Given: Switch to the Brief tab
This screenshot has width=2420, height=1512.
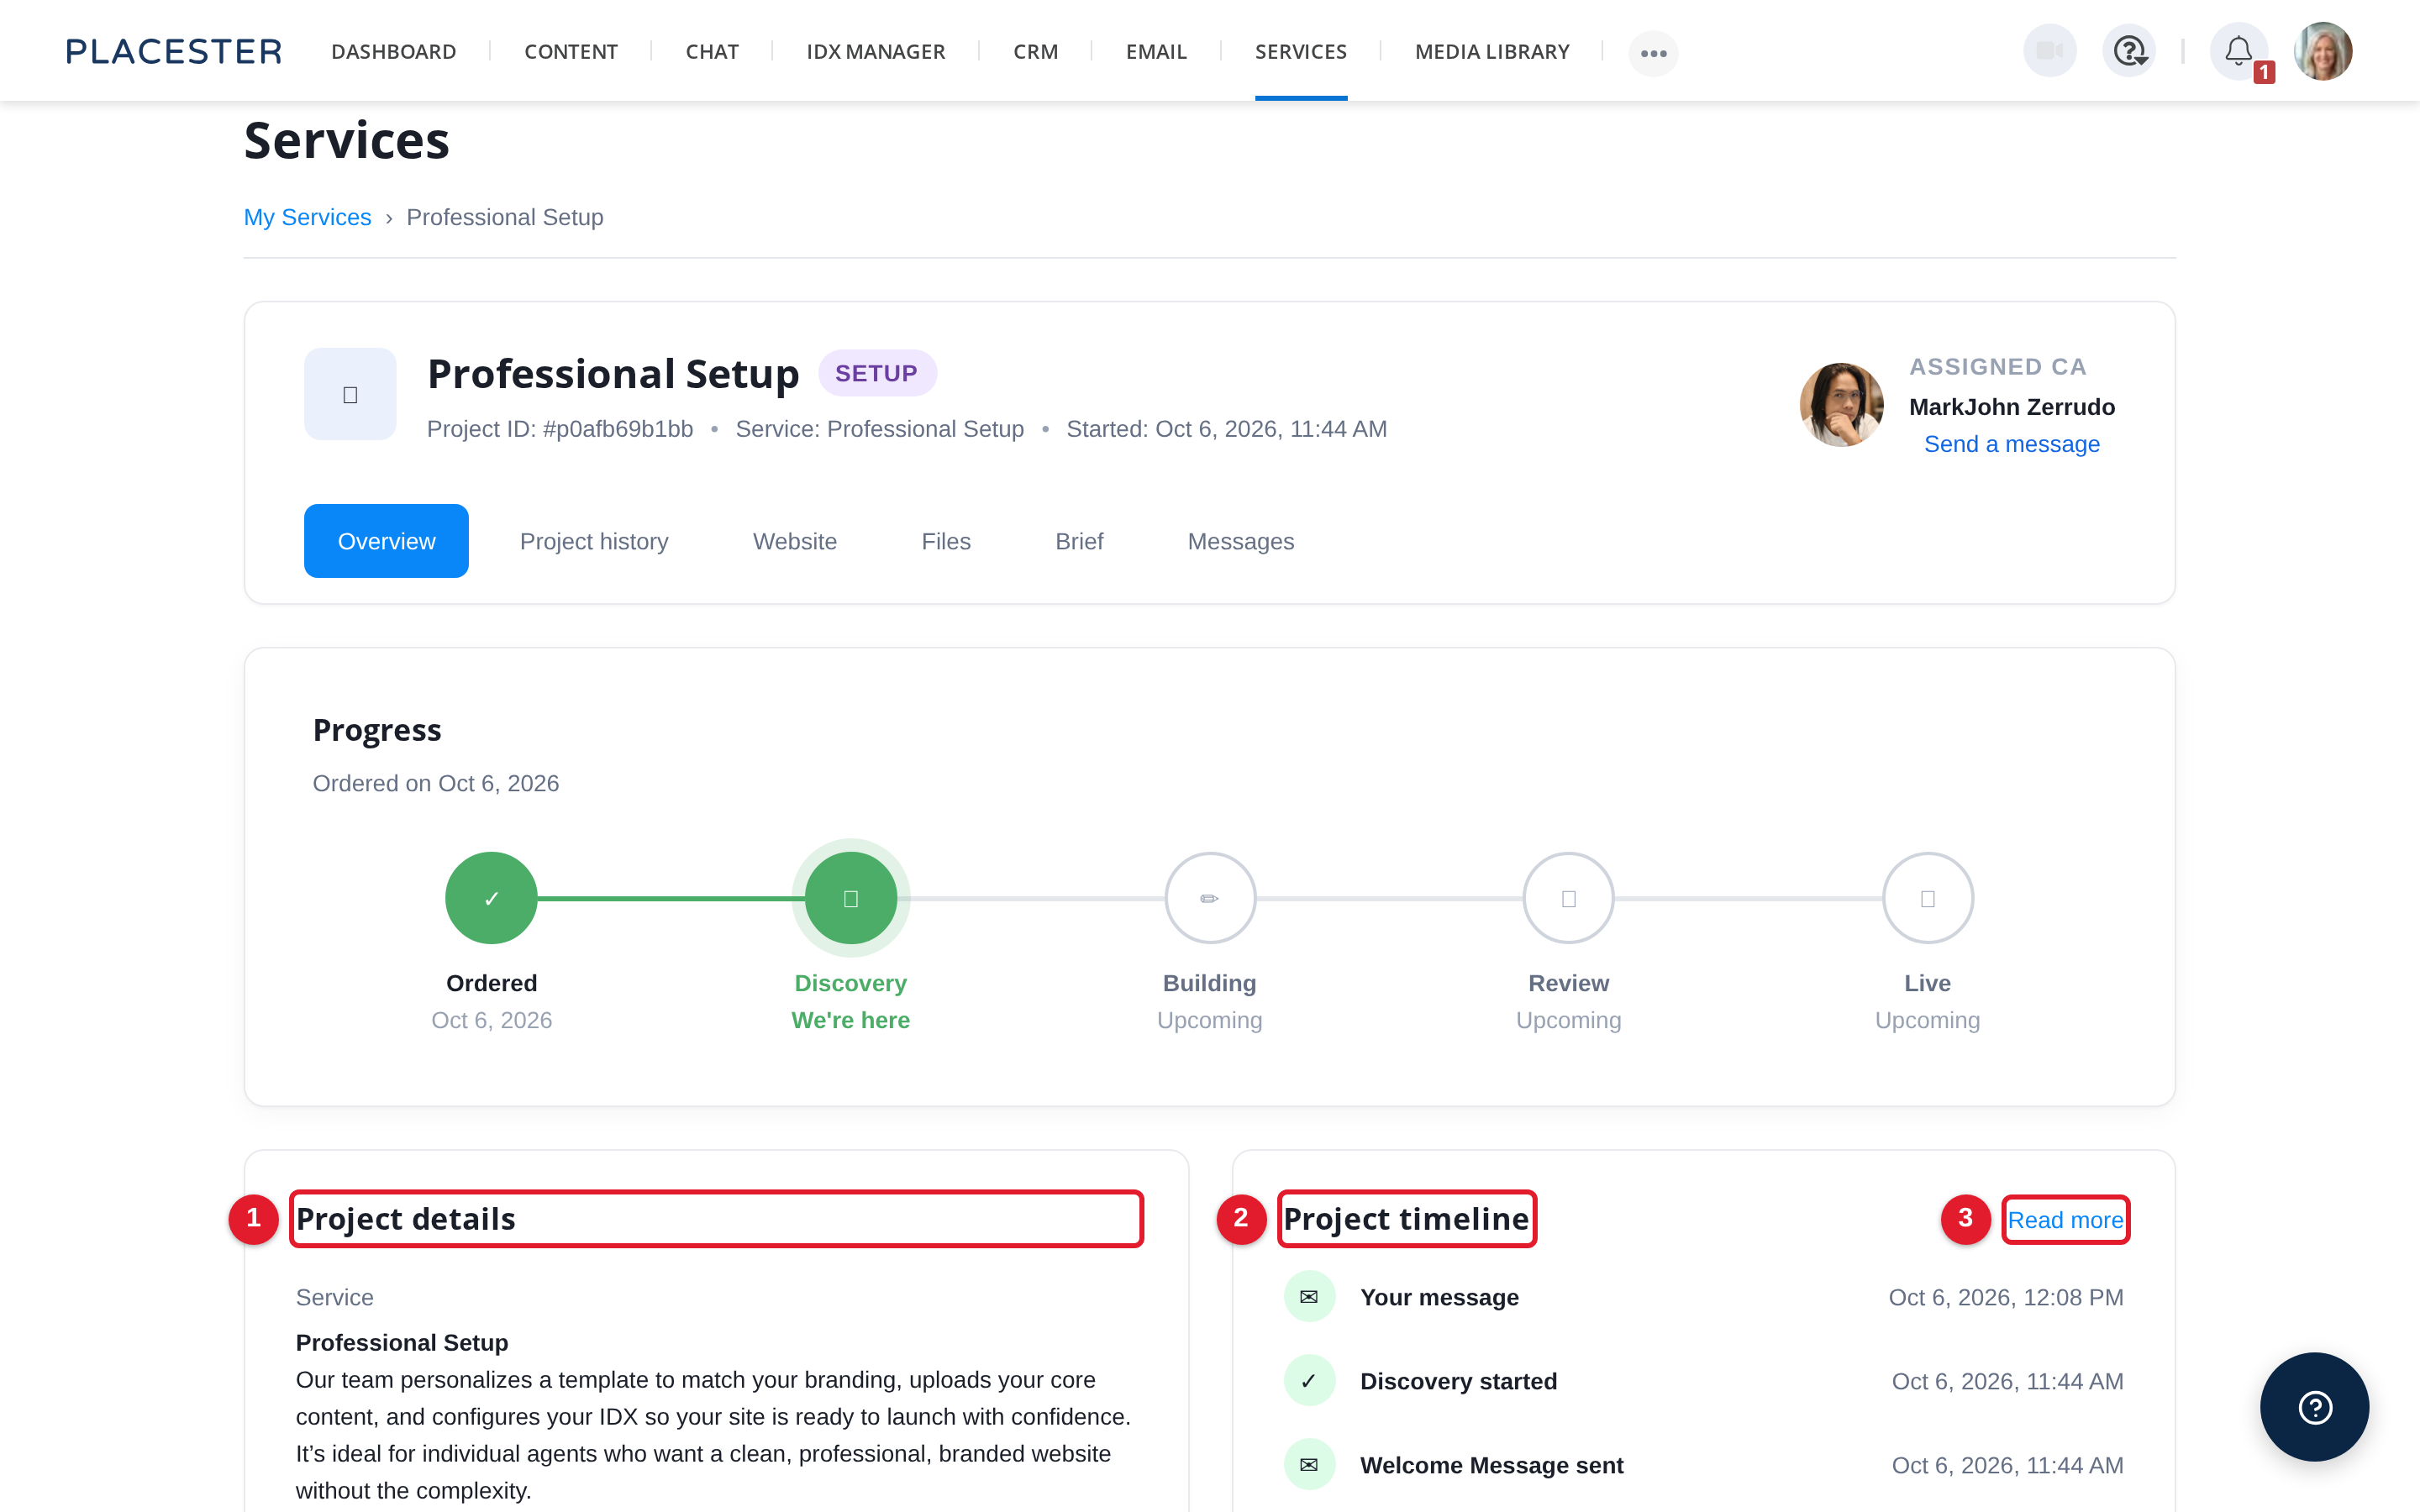Looking at the screenshot, I should [1079, 541].
